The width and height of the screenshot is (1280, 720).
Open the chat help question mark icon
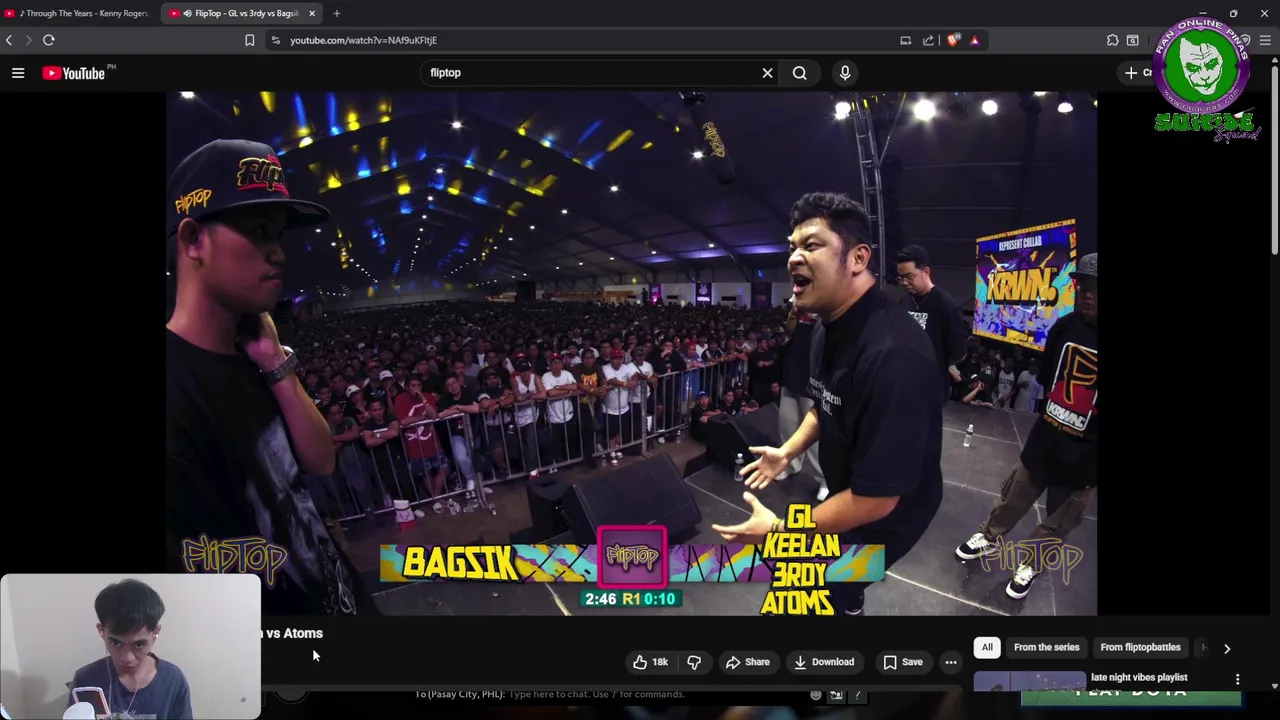857,694
